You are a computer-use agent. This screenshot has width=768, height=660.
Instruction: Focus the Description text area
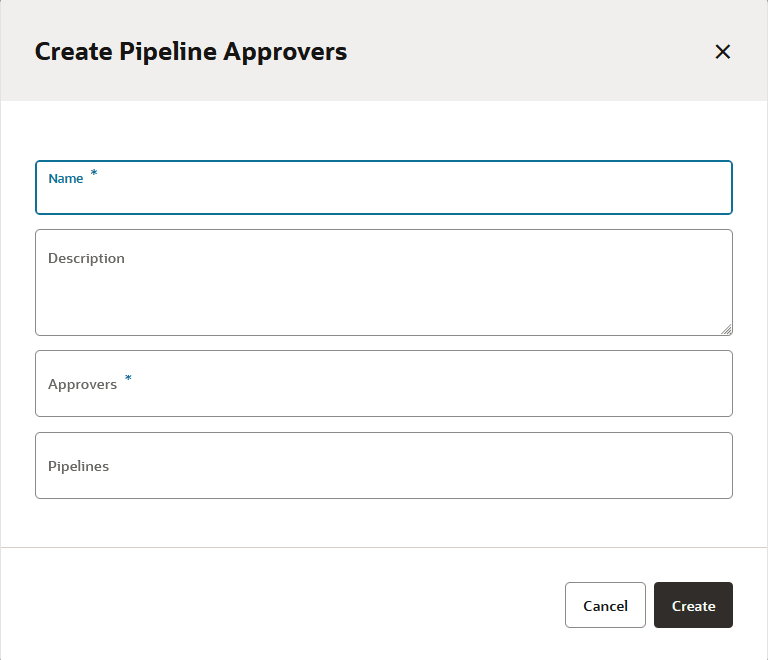384,283
